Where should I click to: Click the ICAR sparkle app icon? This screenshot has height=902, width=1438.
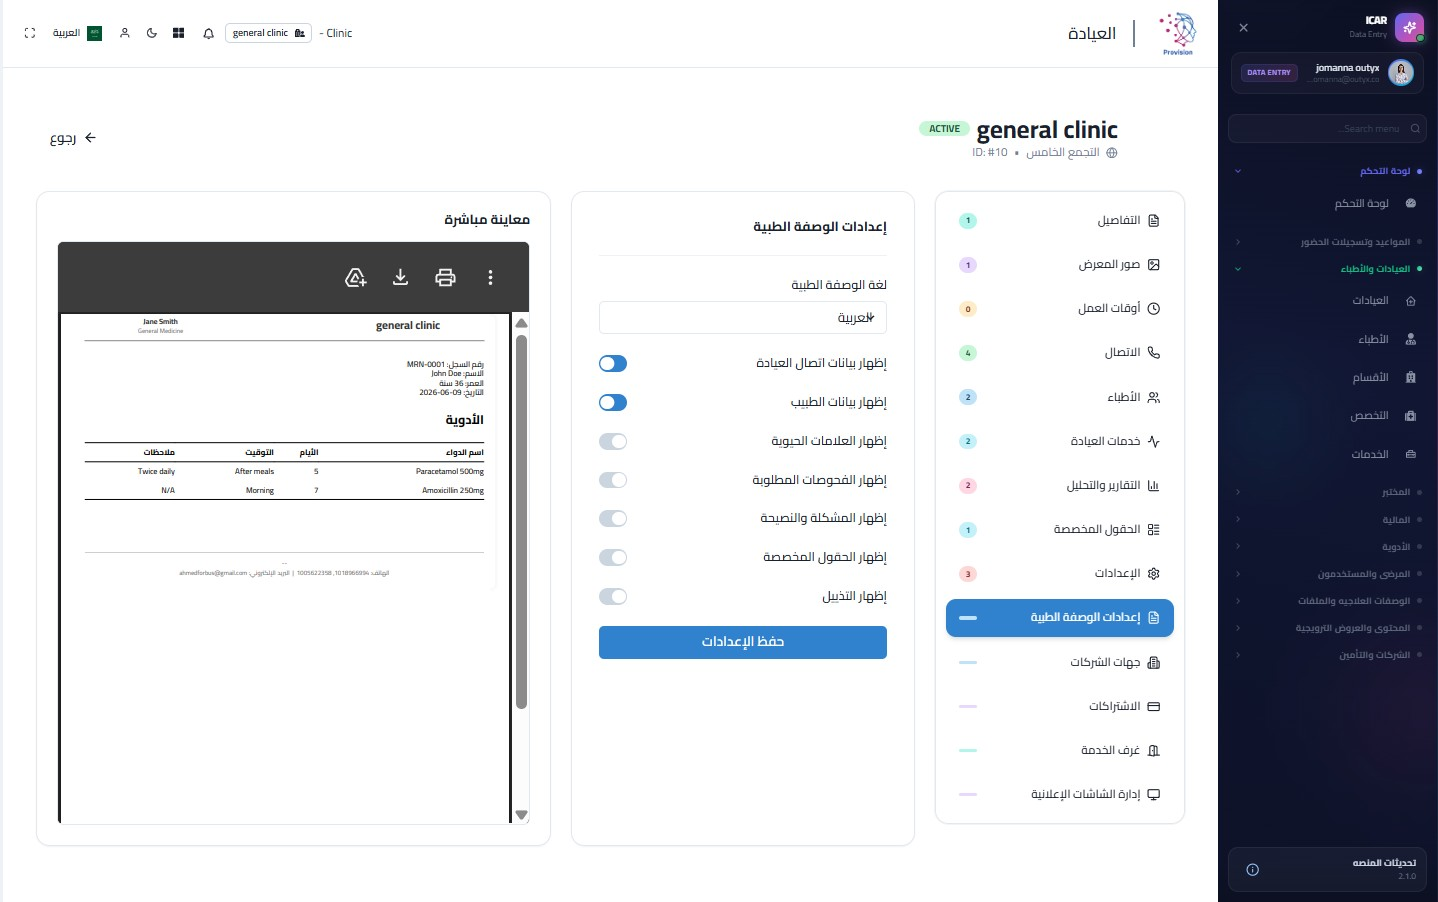click(1409, 27)
